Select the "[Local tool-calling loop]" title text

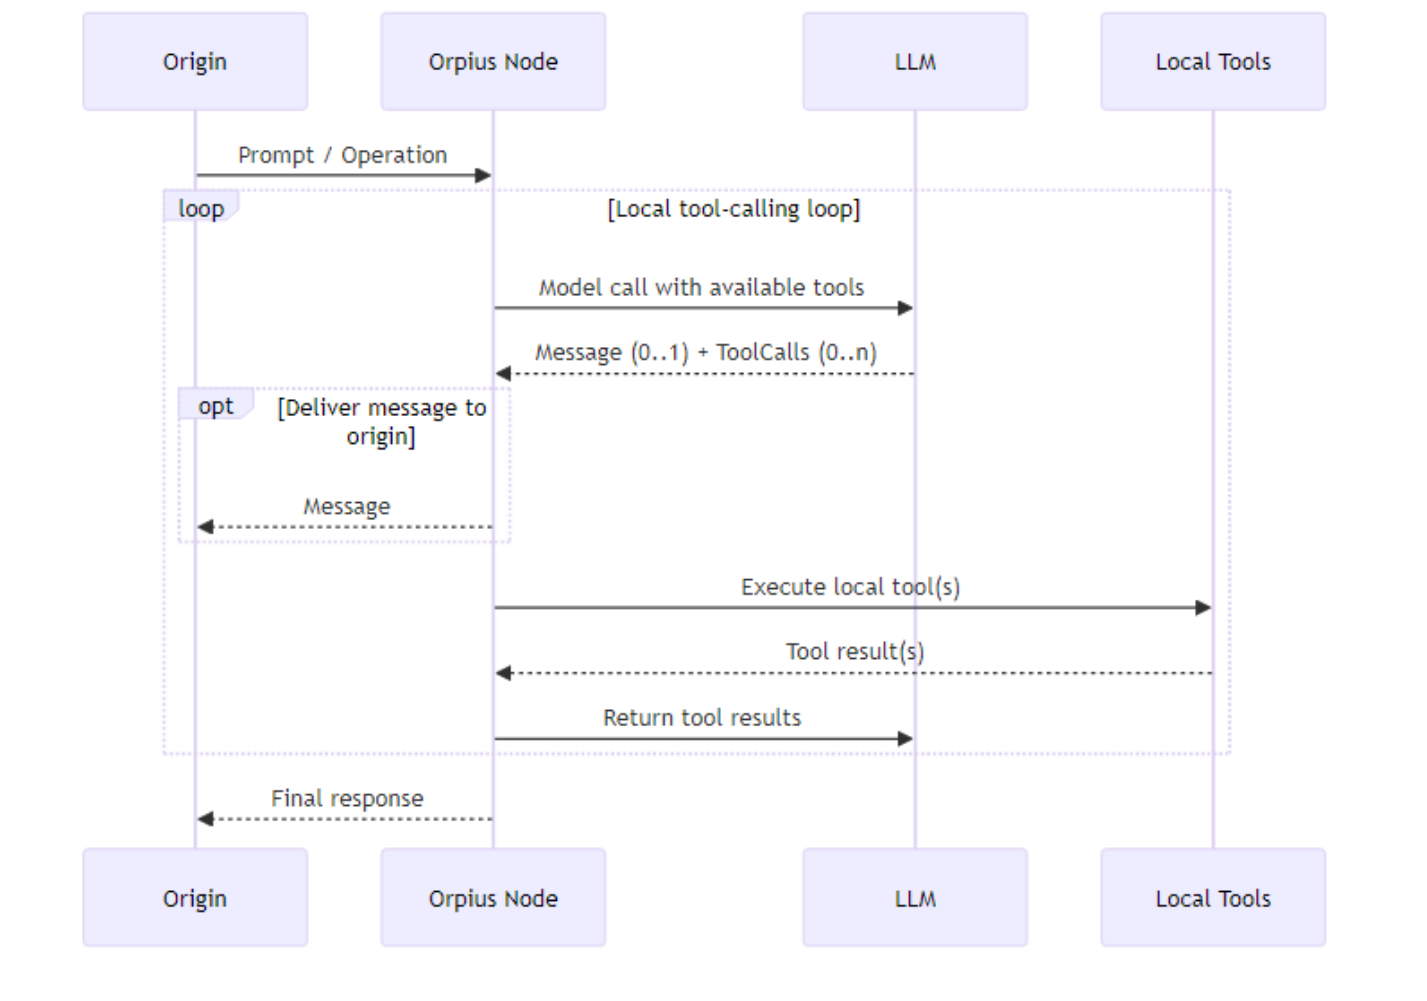click(733, 209)
